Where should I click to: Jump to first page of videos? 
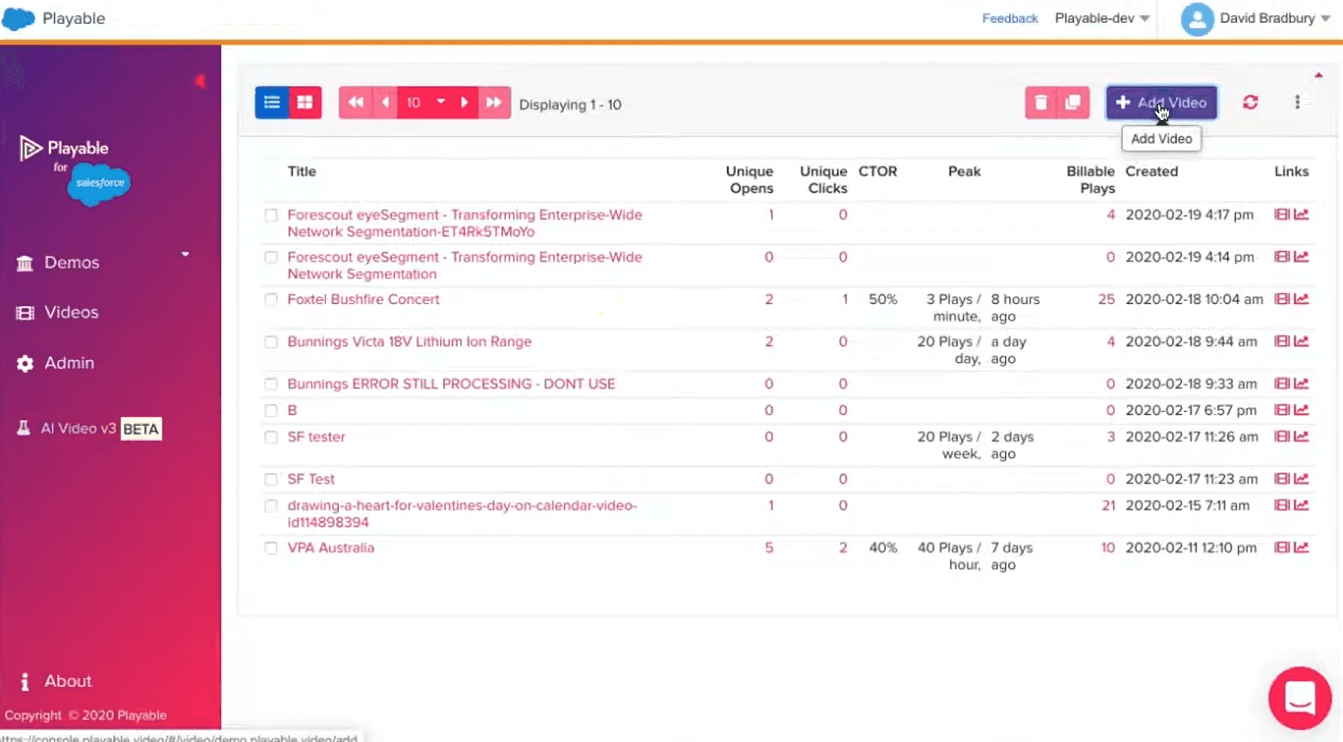tap(356, 103)
